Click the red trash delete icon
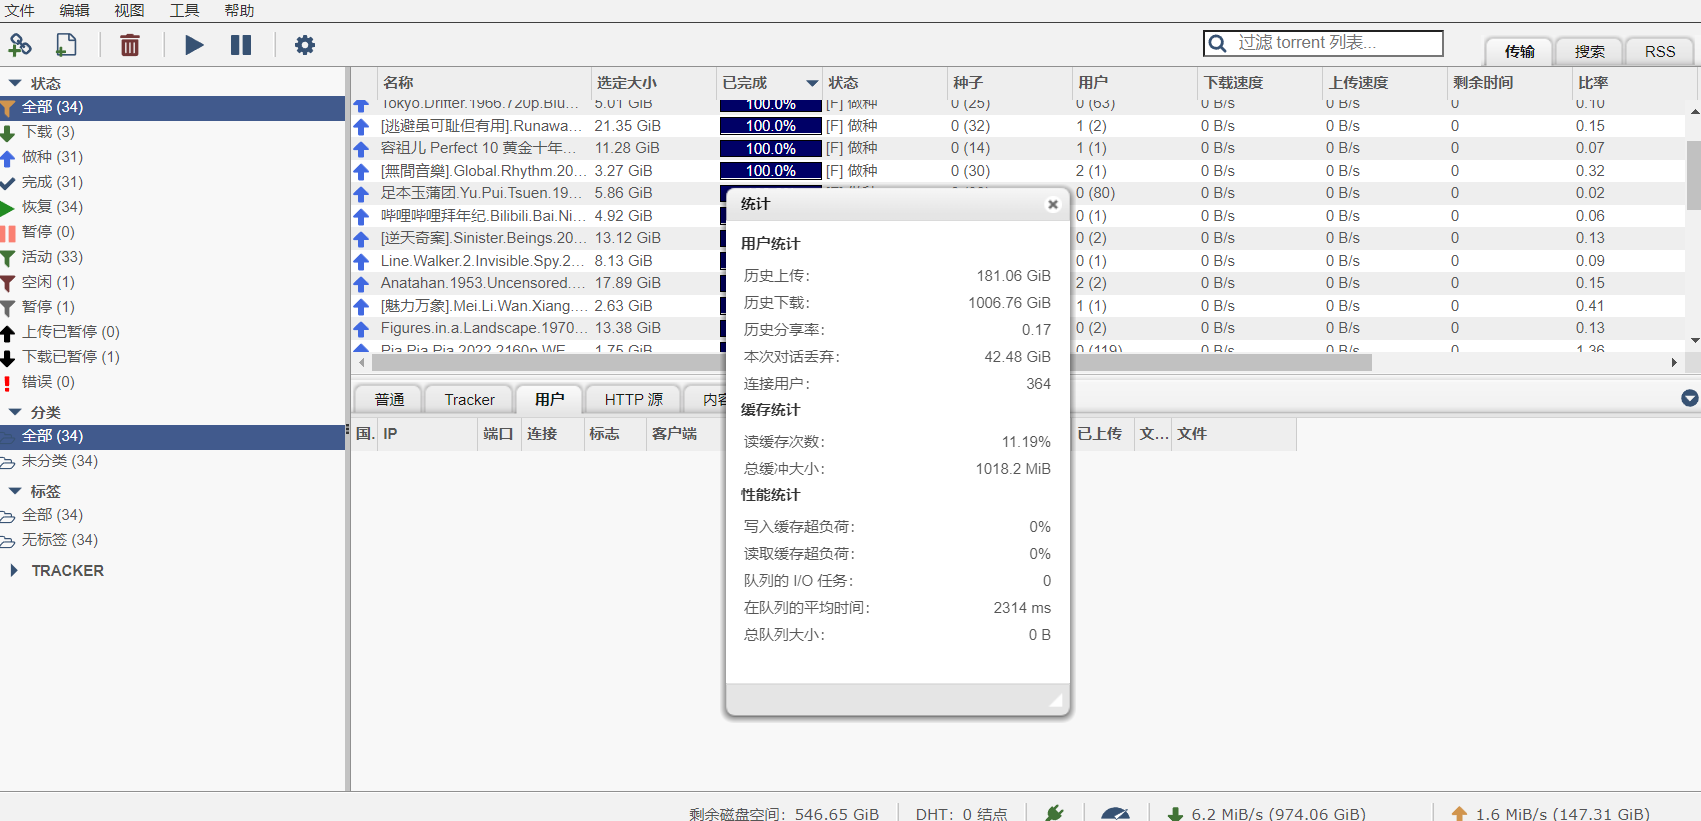Viewport: 1701px width, 821px height. tap(130, 45)
